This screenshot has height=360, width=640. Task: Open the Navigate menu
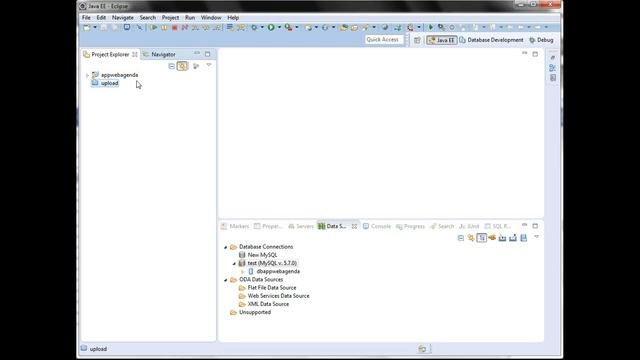[x=122, y=18]
